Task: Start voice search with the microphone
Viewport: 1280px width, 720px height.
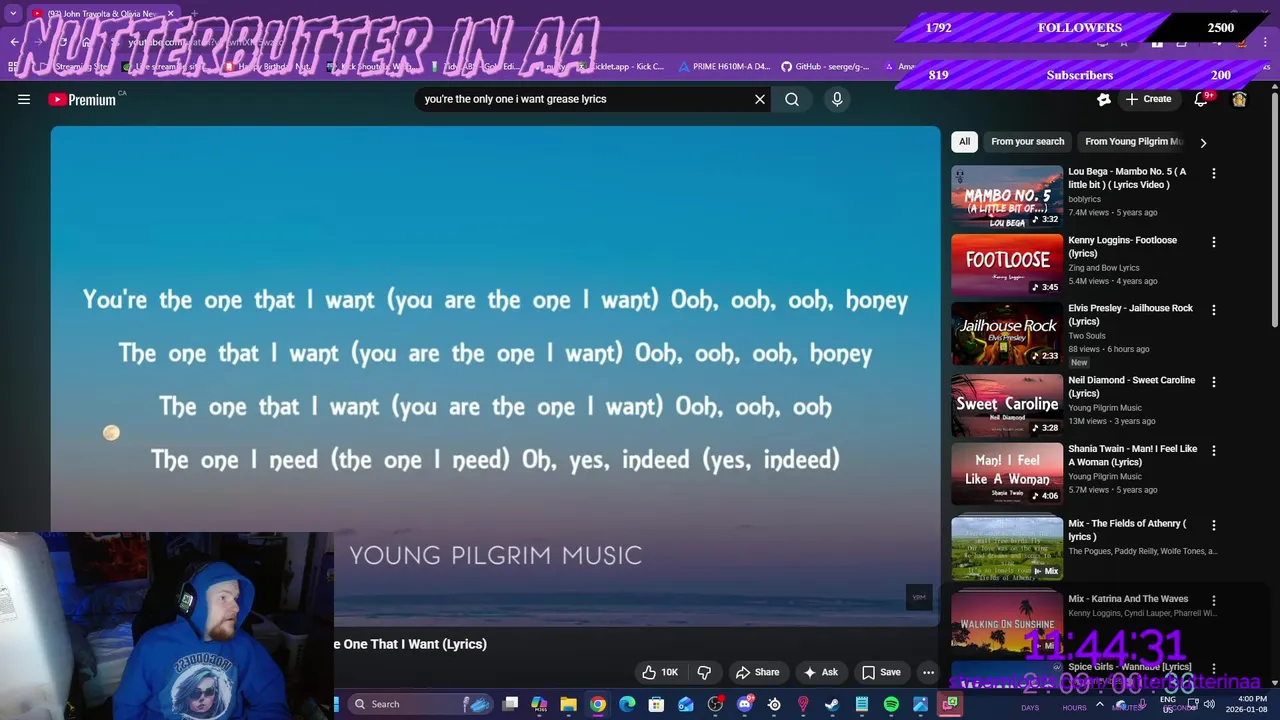Action: click(x=837, y=99)
